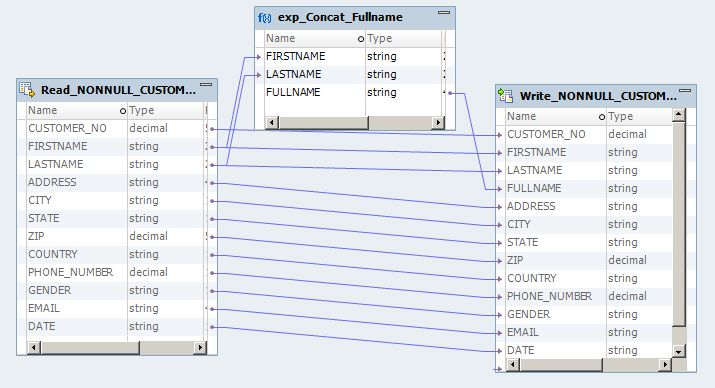Screen dimensions: 715x388
Task: Click Type column header in Write table
Action: [x=639, y=116]
